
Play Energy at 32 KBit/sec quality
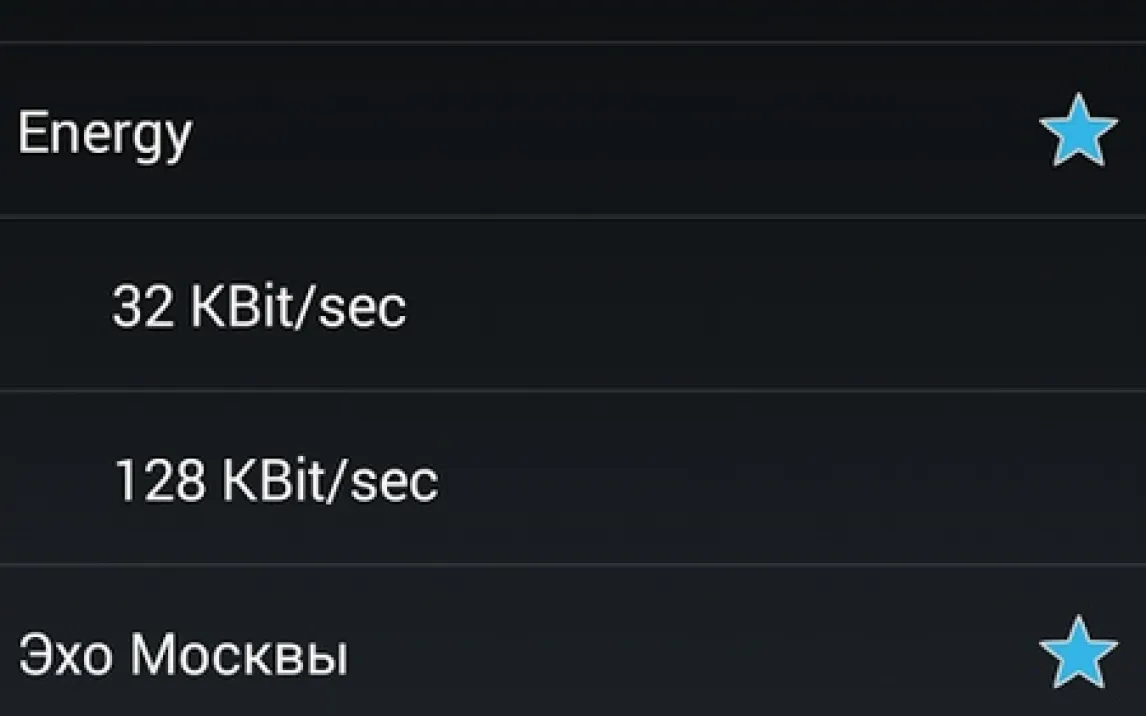(x=259, y=305)
